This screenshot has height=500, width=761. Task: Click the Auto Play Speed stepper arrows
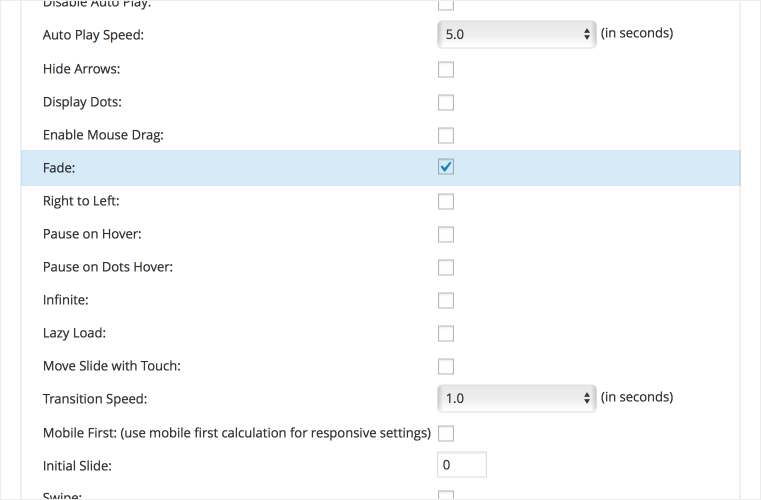(587, 34)
